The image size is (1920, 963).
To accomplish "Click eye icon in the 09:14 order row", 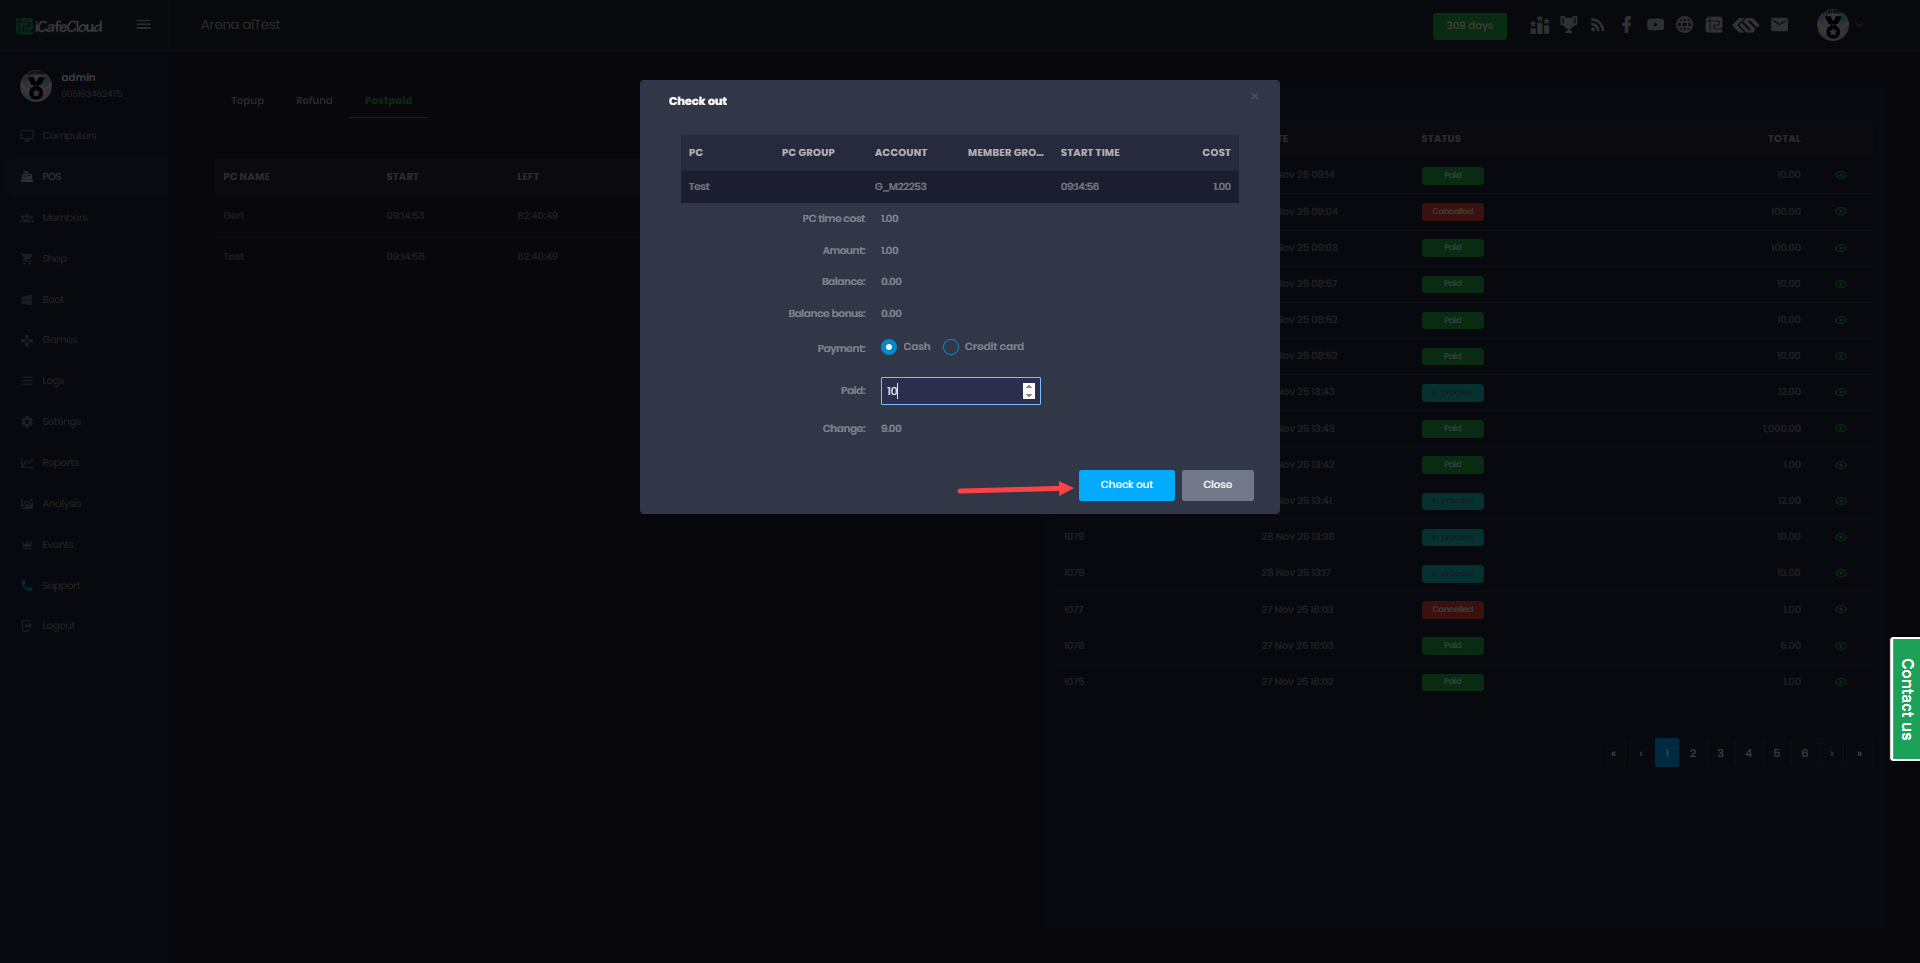I will 1841,175.
